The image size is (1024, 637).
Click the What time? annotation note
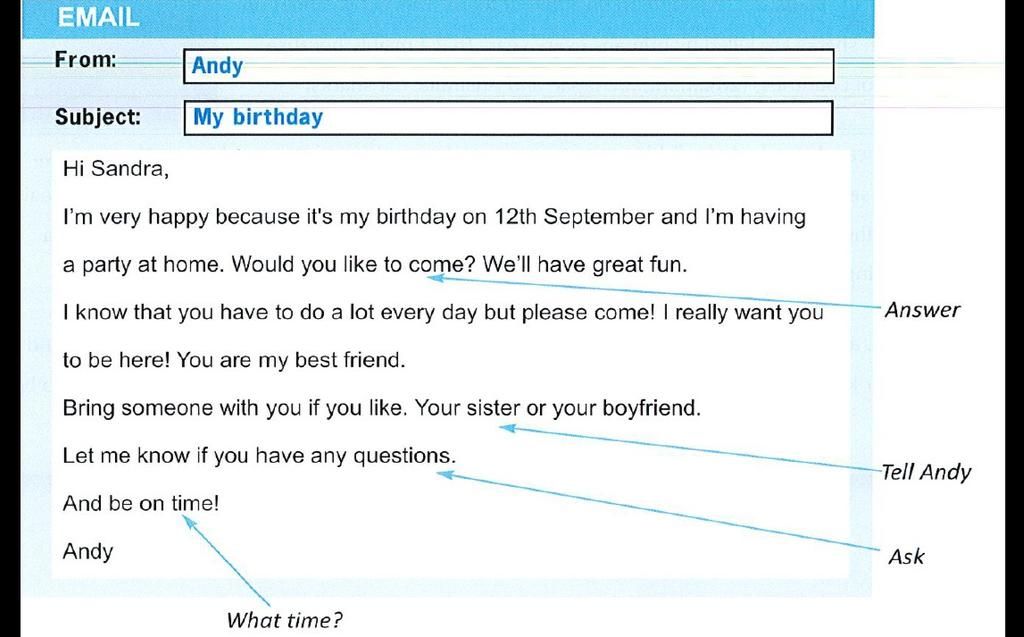click(284, 619)
